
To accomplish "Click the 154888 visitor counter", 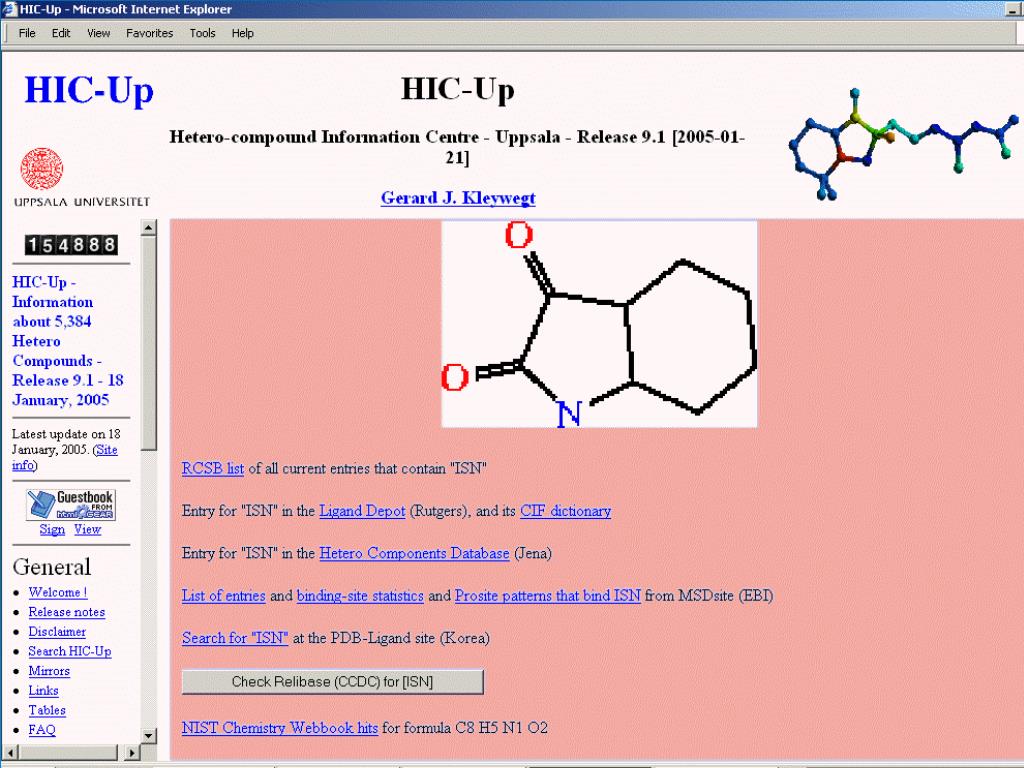I will click(71, 245).
